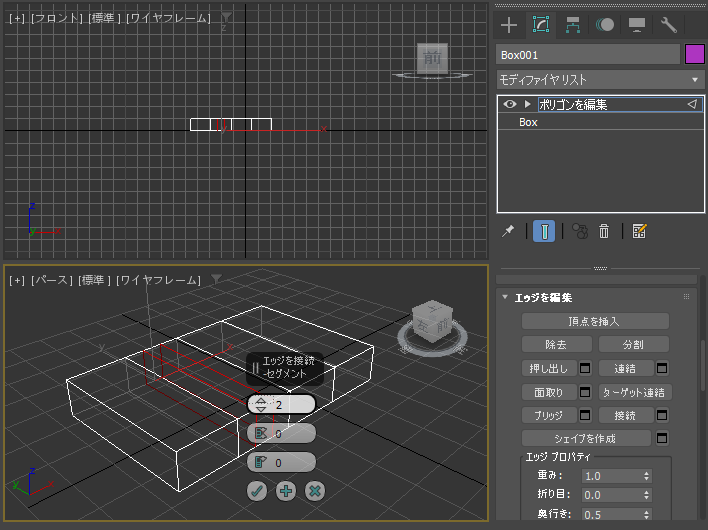Open the ワイヤフレーム menu in front viewport
708x530 pixels.
point(169,18)
